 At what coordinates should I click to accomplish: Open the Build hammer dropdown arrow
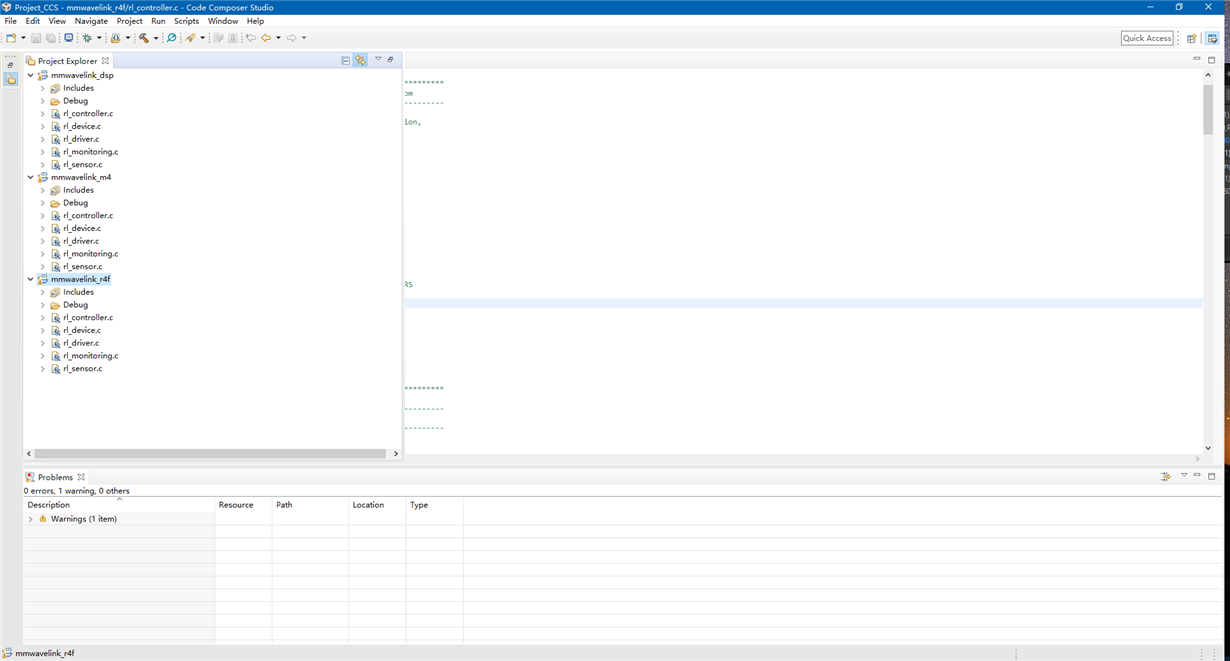point(156,38)
